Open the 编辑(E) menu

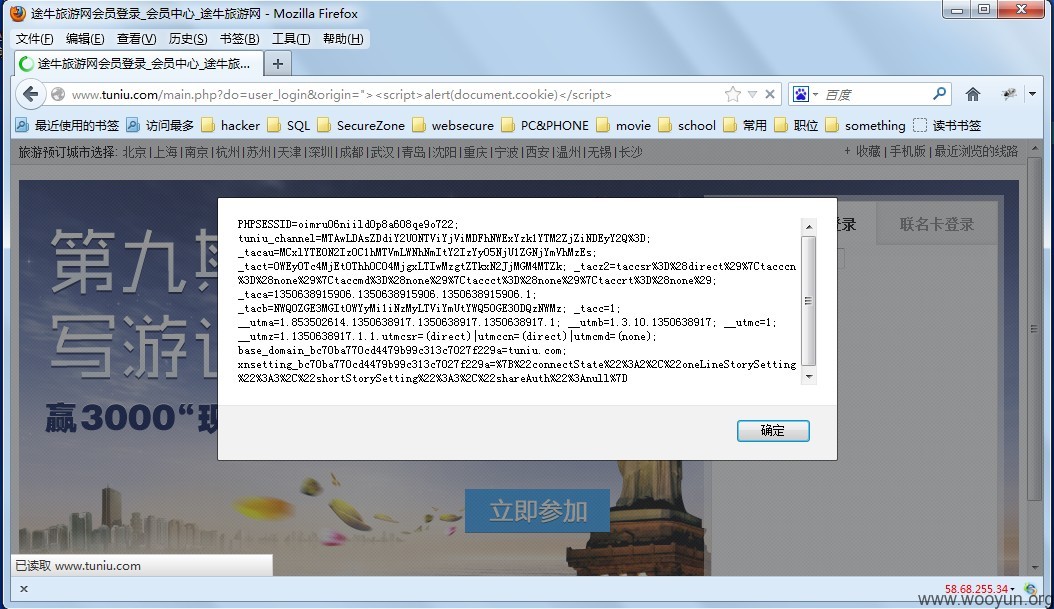pyautogui.click(x=85, y=39)
